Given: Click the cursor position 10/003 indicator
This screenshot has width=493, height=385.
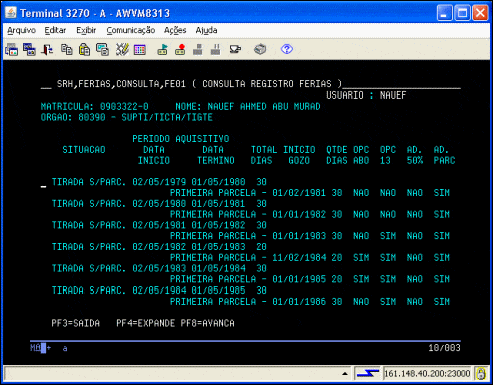Looking at the screenshot, I should (x=444, y=348).
